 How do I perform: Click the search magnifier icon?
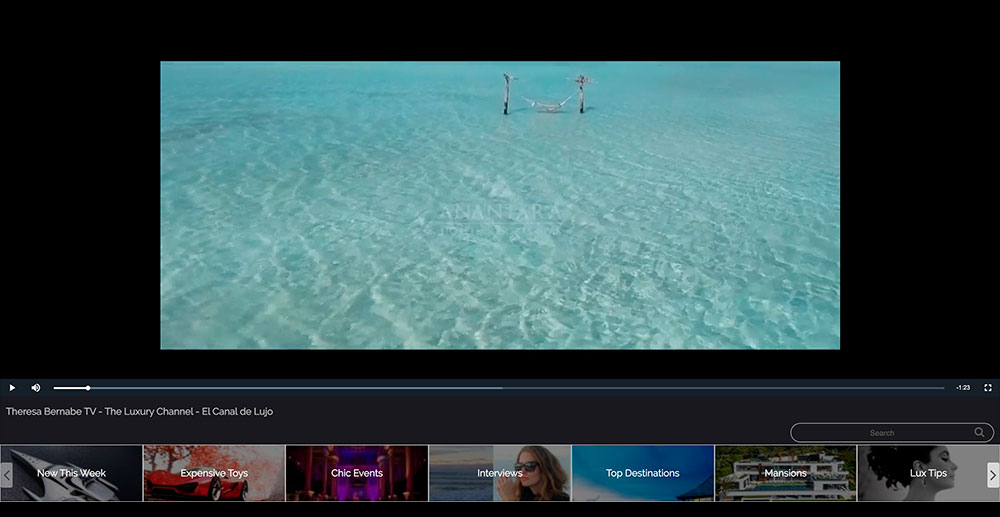(x=979, y=432)
